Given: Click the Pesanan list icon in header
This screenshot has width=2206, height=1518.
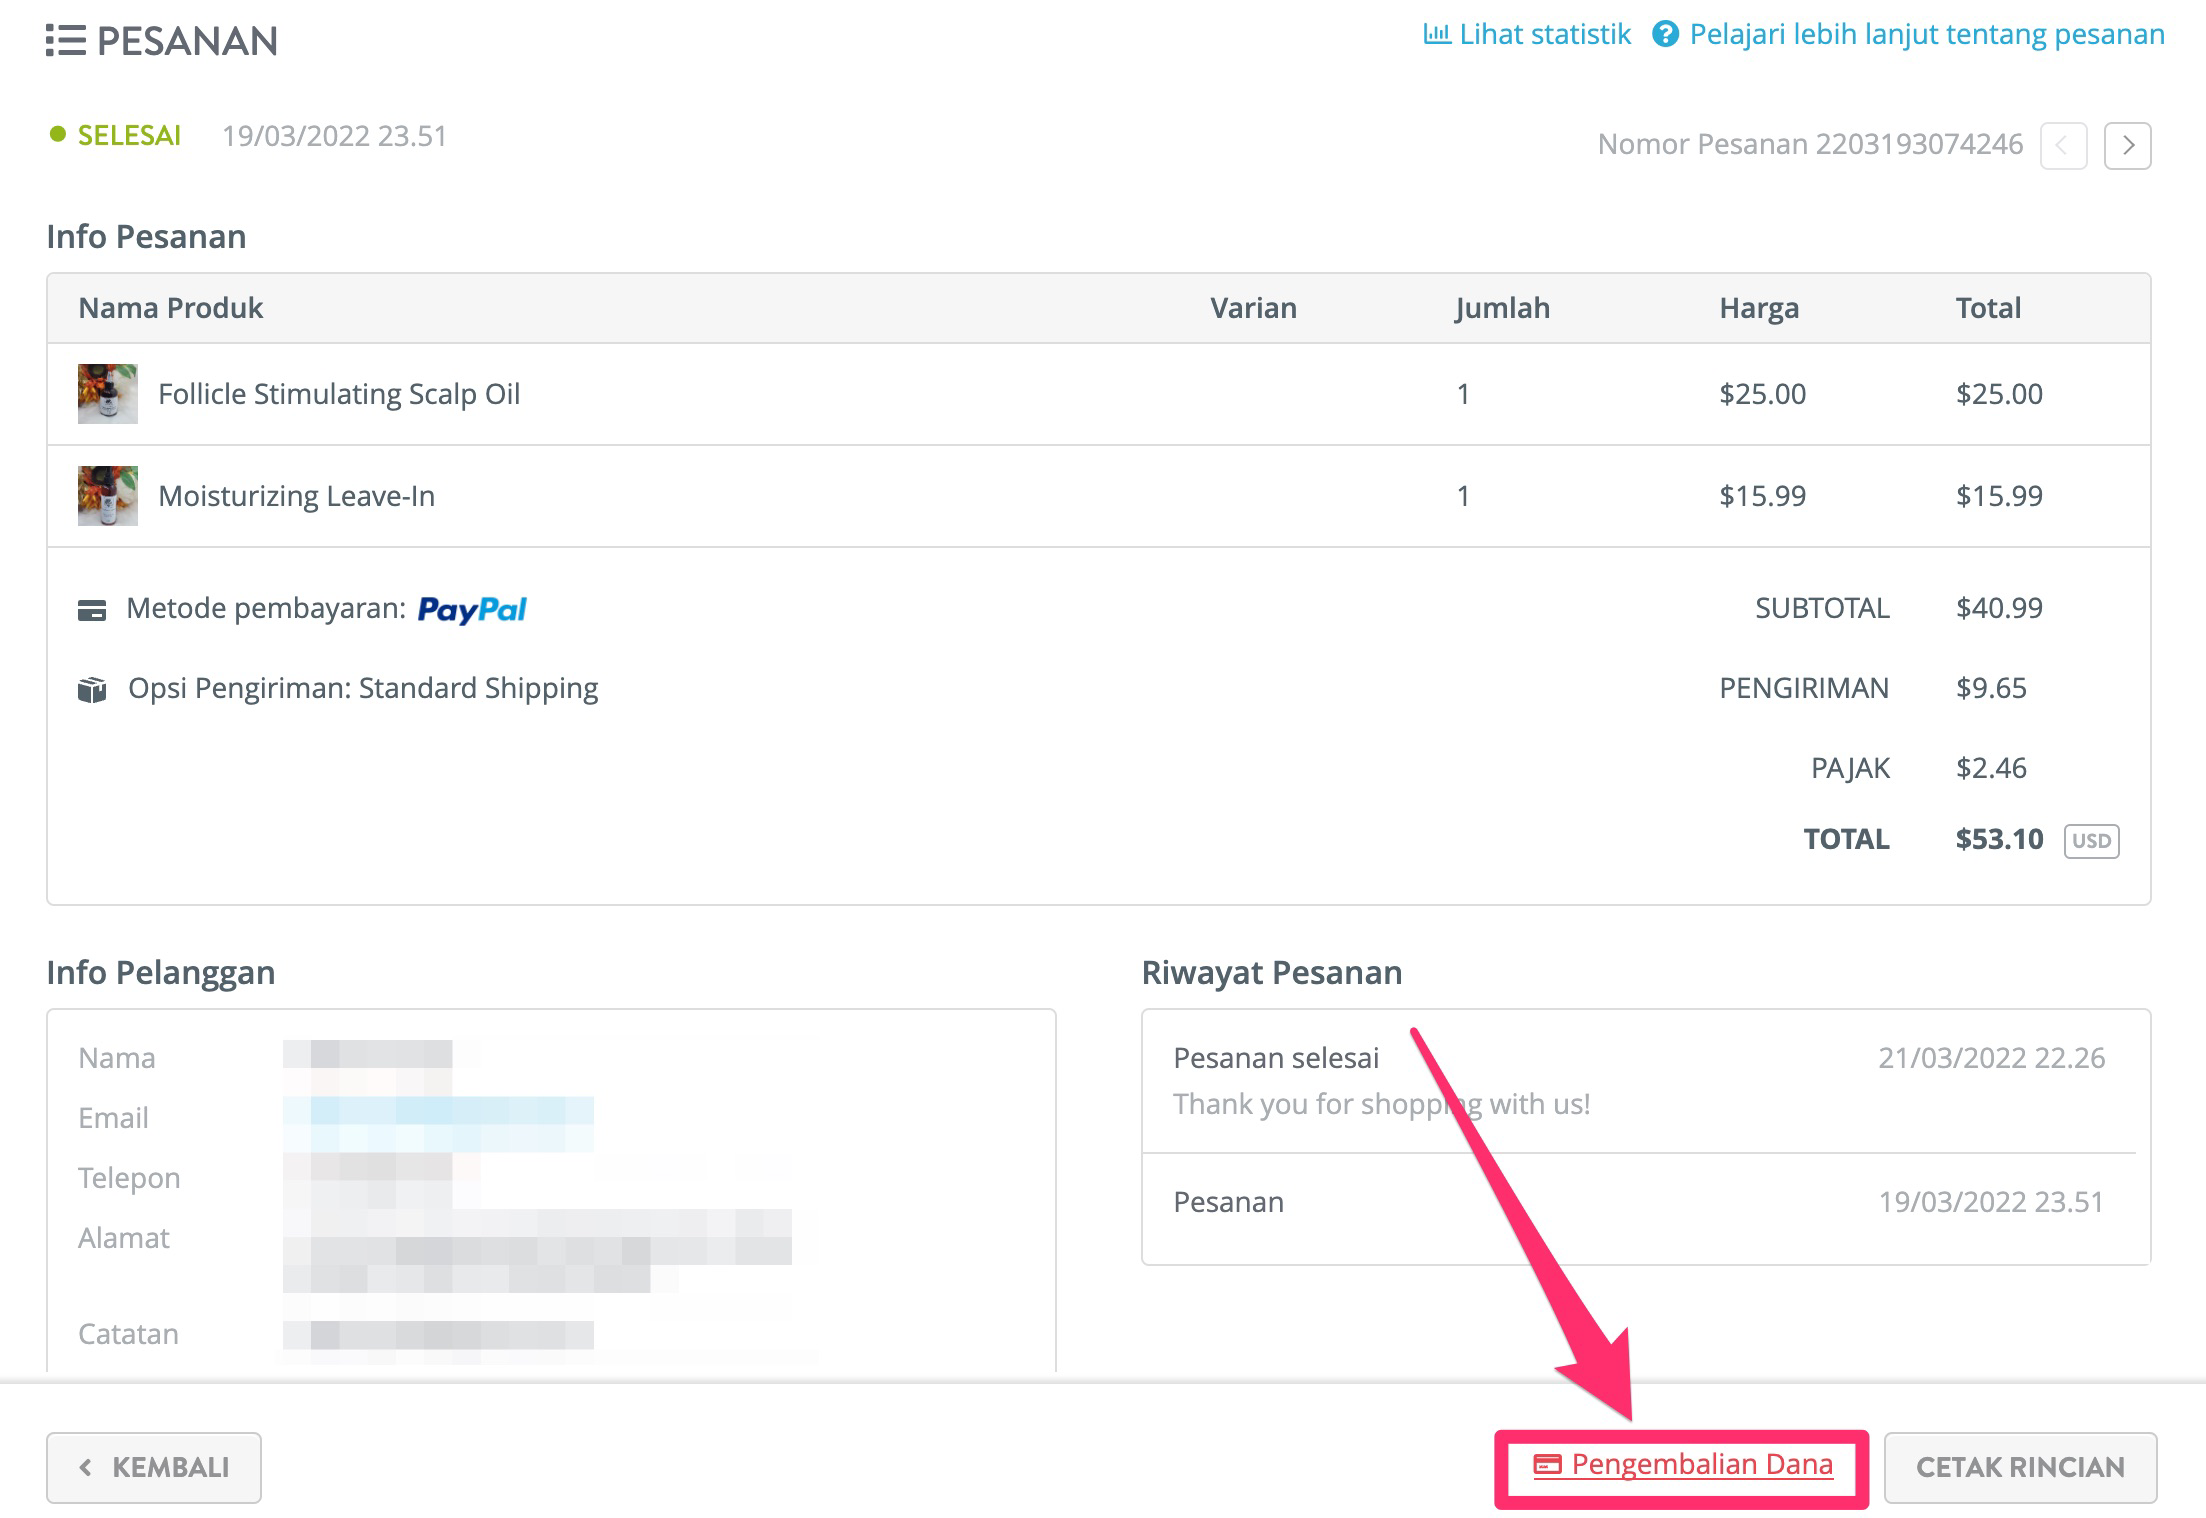Looking at the screenshot, I should 66,41.
